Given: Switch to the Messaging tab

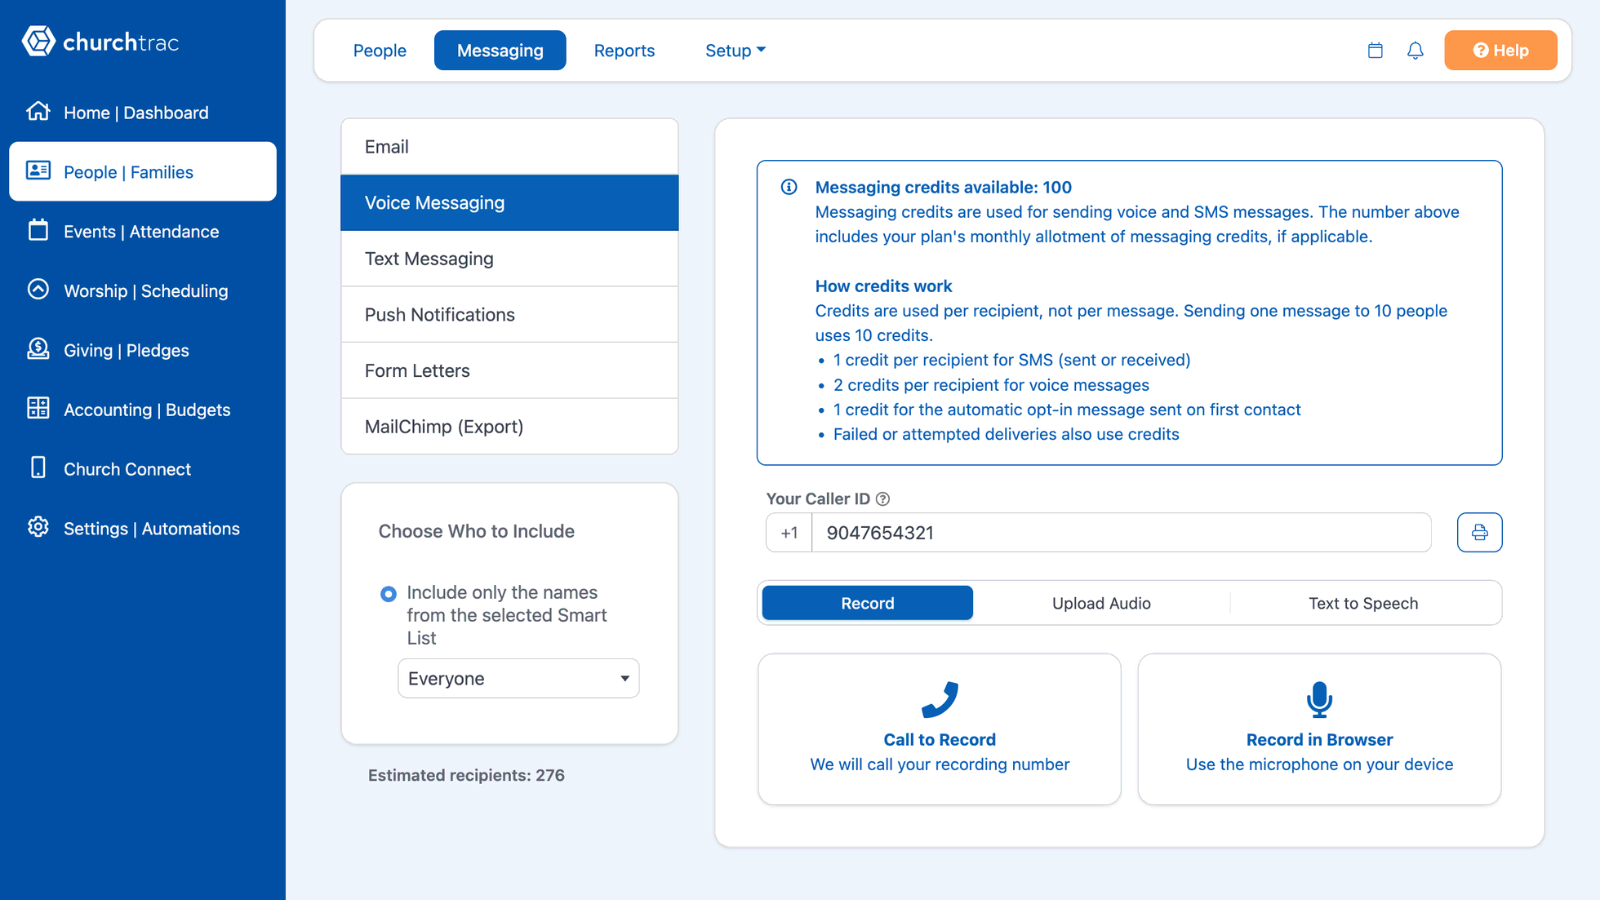Looking at the screenshot, I should 500,50.
